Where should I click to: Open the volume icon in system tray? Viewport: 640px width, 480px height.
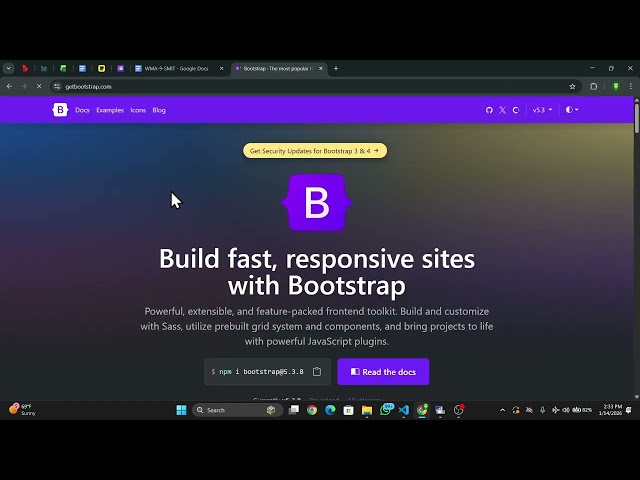pyautogui.click(x=566, y=410)
